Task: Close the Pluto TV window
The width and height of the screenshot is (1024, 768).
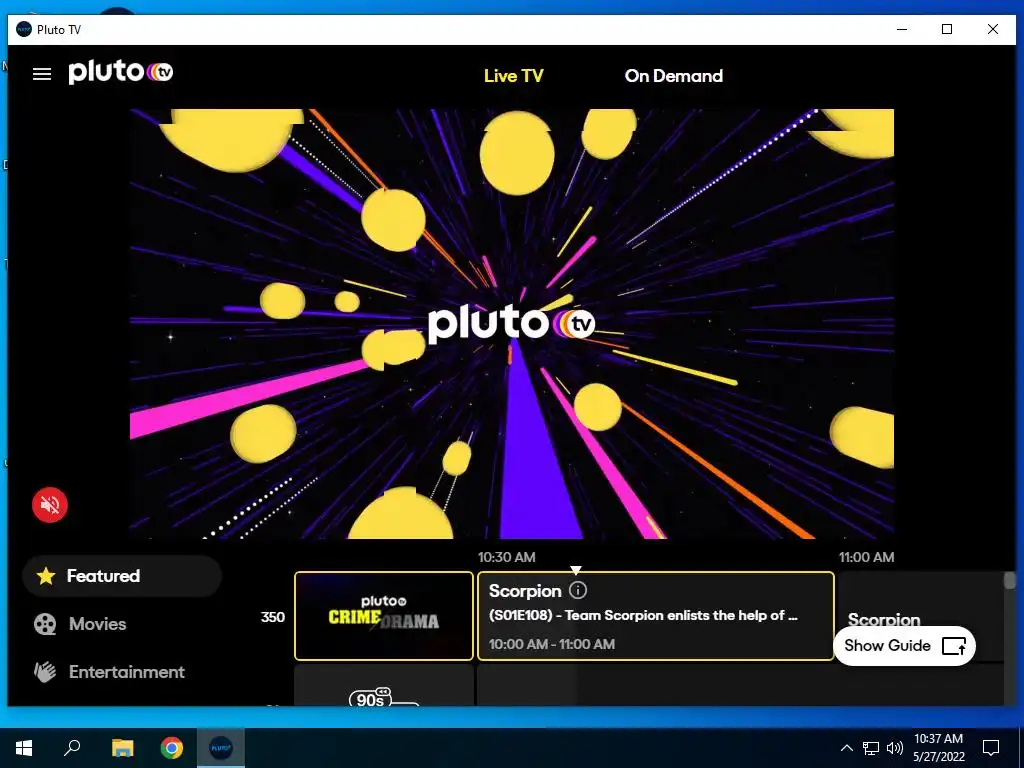Action: click(993, 29)
